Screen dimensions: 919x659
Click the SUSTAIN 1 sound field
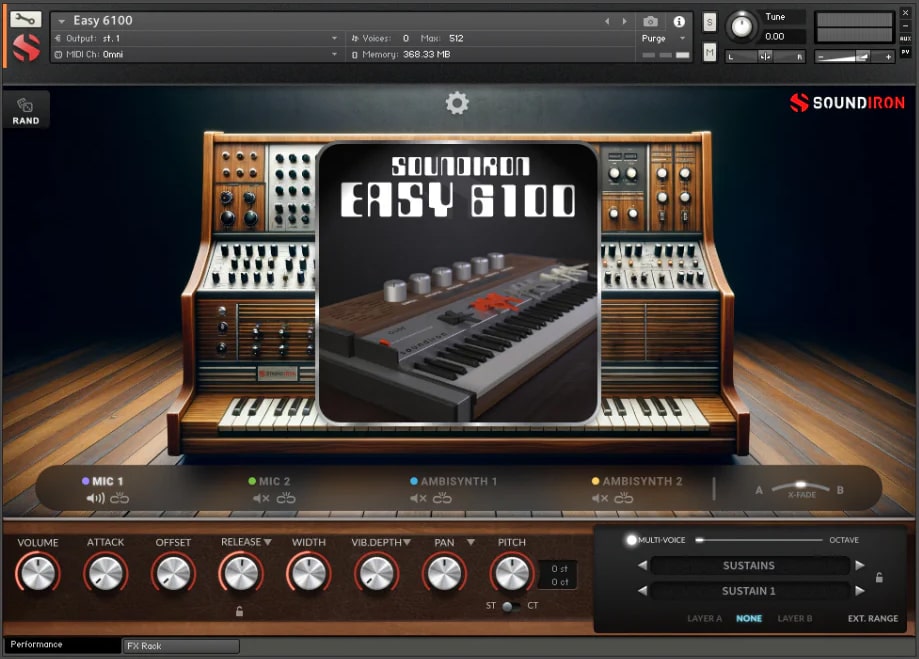(x=749, y=590)
